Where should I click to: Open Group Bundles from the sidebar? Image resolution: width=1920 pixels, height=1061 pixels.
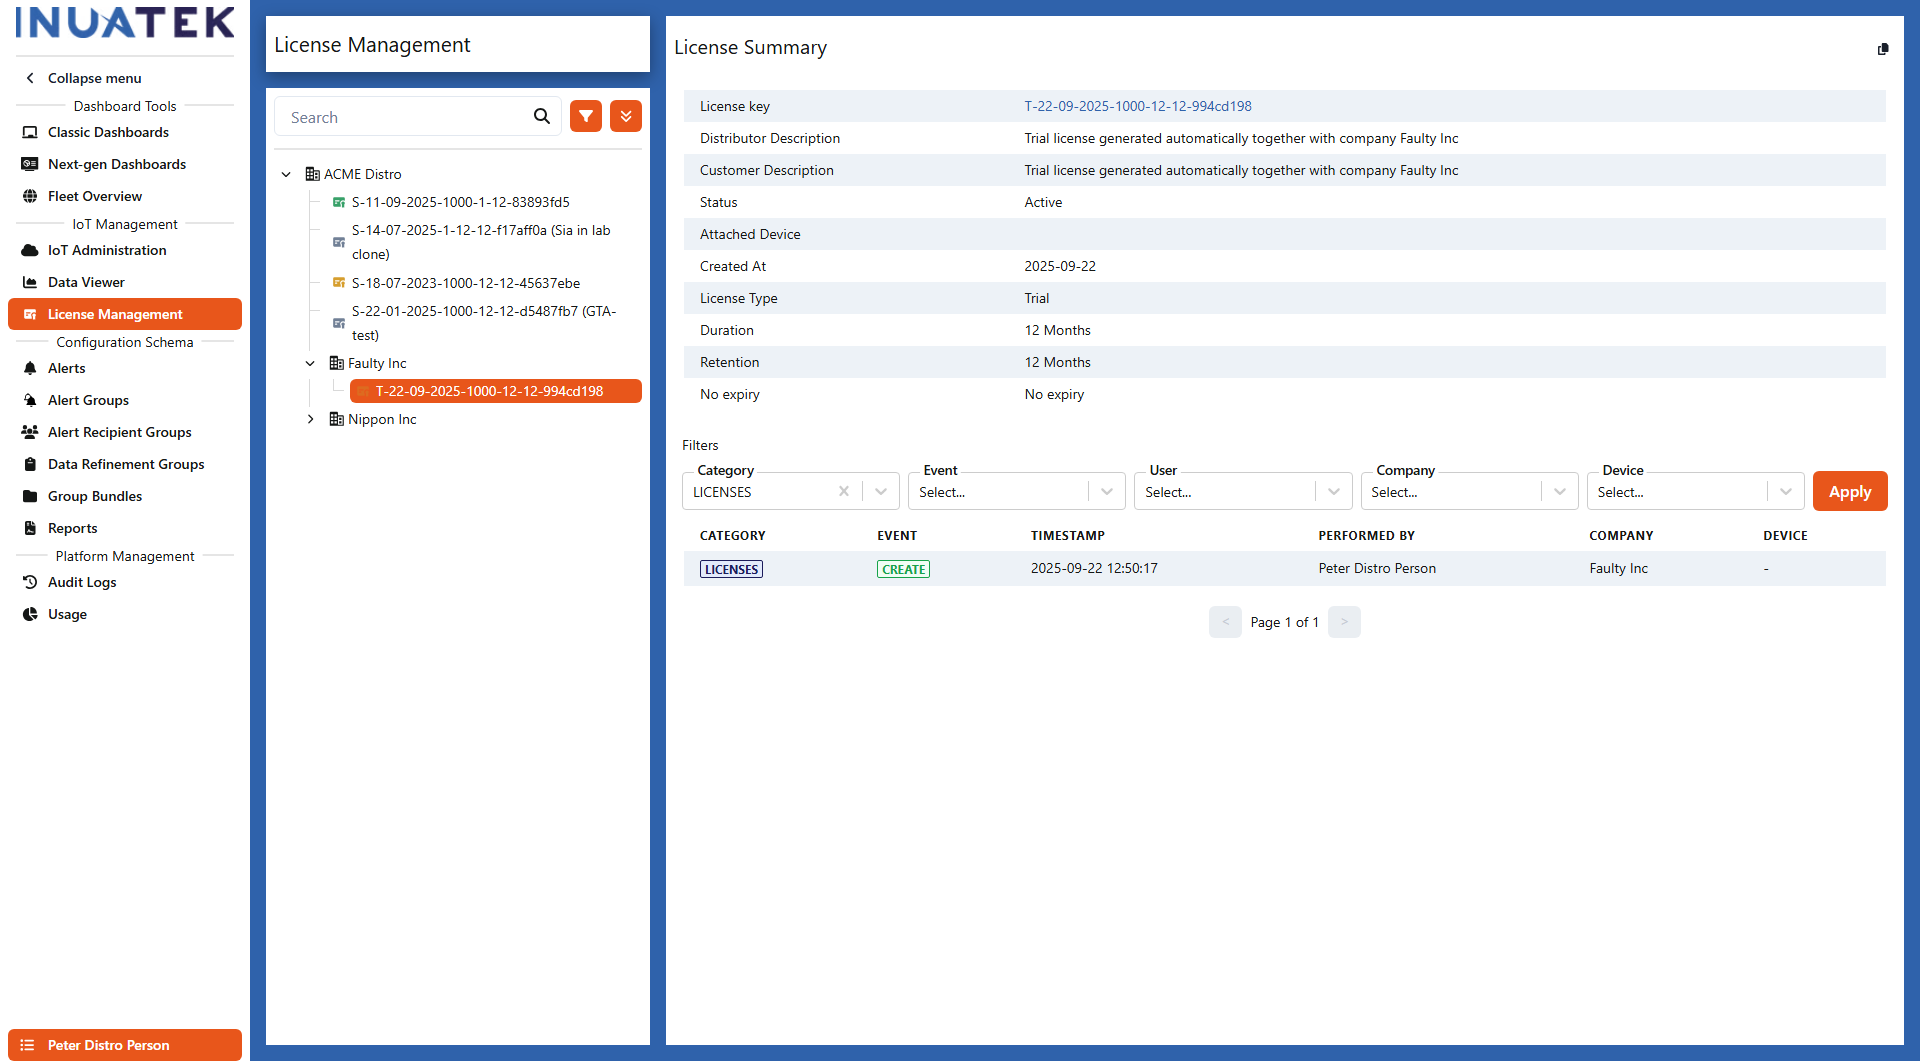95,496
